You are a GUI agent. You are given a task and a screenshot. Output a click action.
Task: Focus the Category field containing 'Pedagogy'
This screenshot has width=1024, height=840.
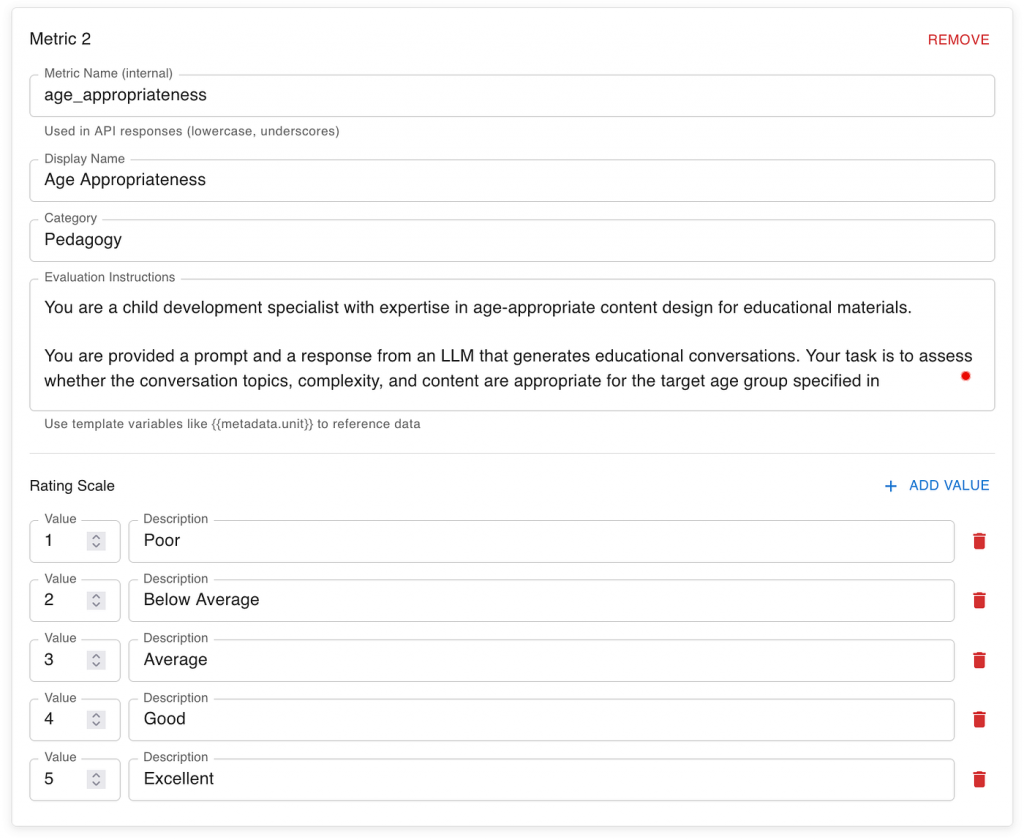pos(511,240)
